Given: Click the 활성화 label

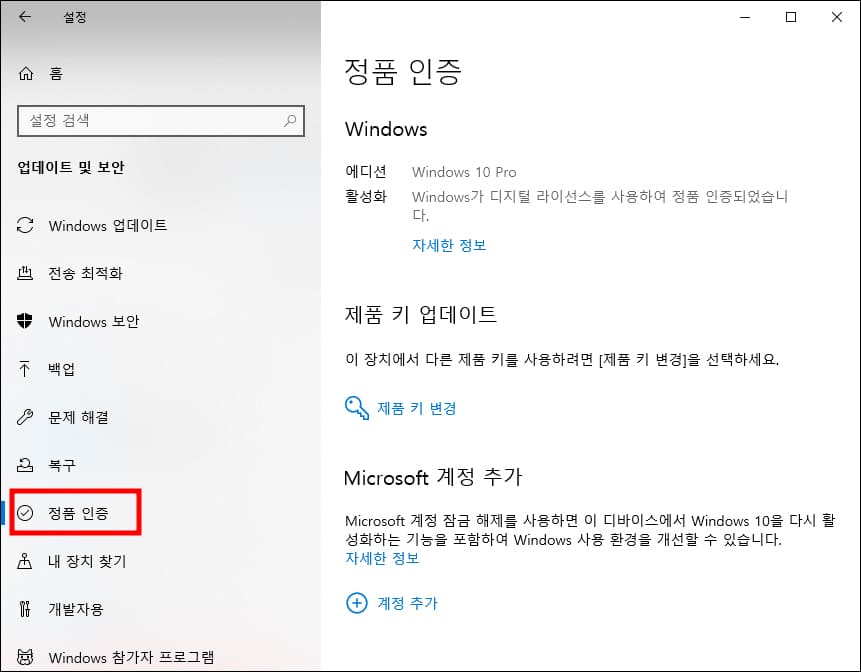Looking at the screenshot, I should 366,196.
